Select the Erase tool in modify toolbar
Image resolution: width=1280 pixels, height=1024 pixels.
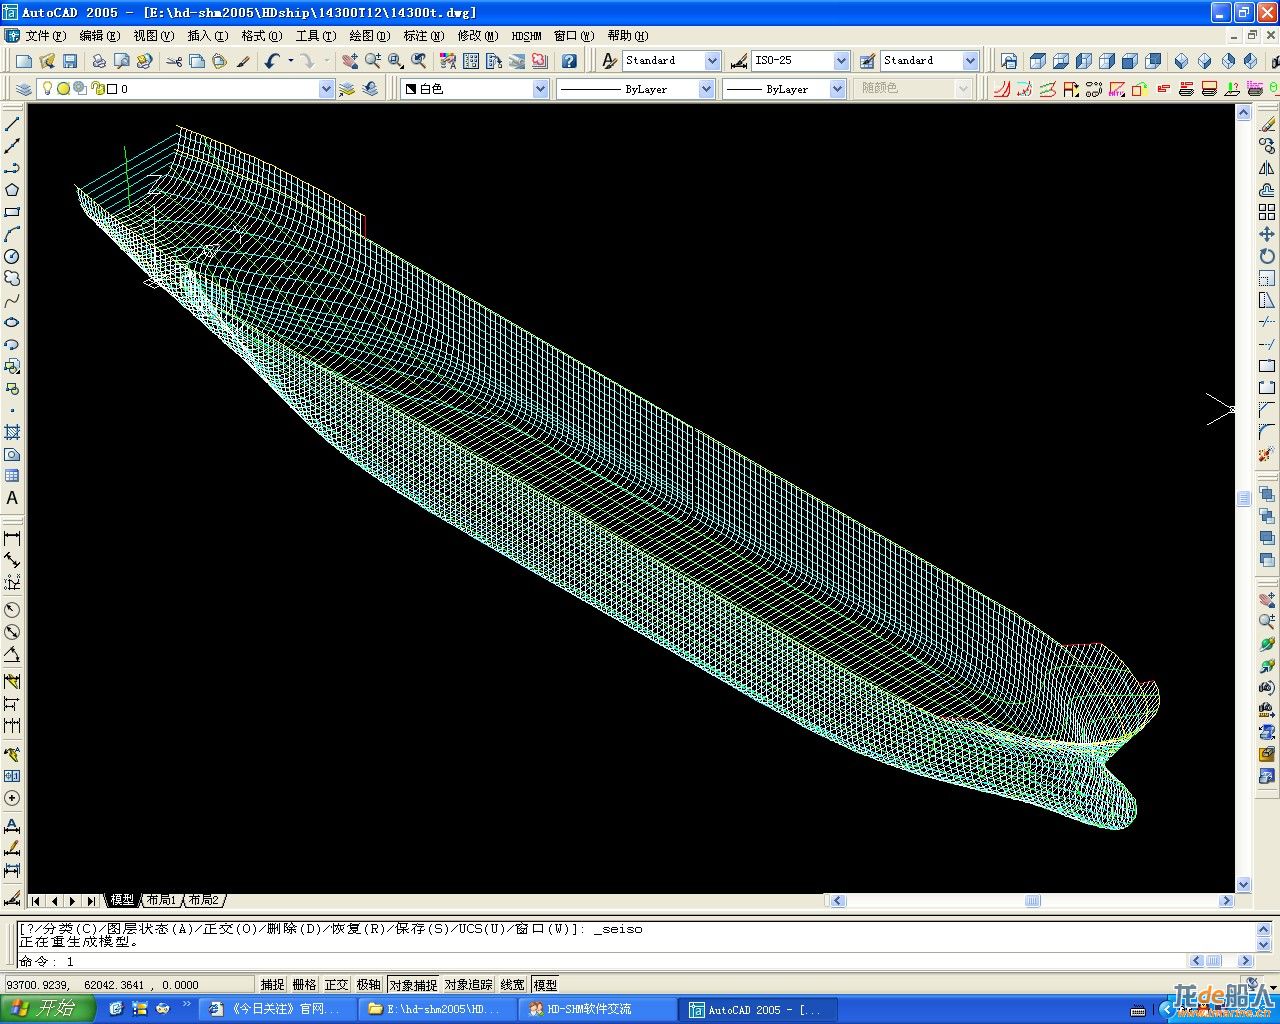1267,125
